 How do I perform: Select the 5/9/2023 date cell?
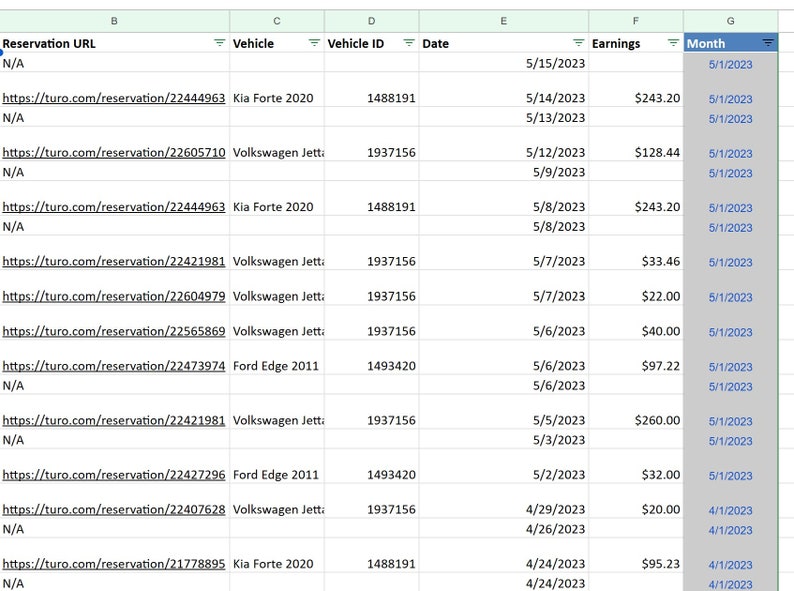point(504,172)
